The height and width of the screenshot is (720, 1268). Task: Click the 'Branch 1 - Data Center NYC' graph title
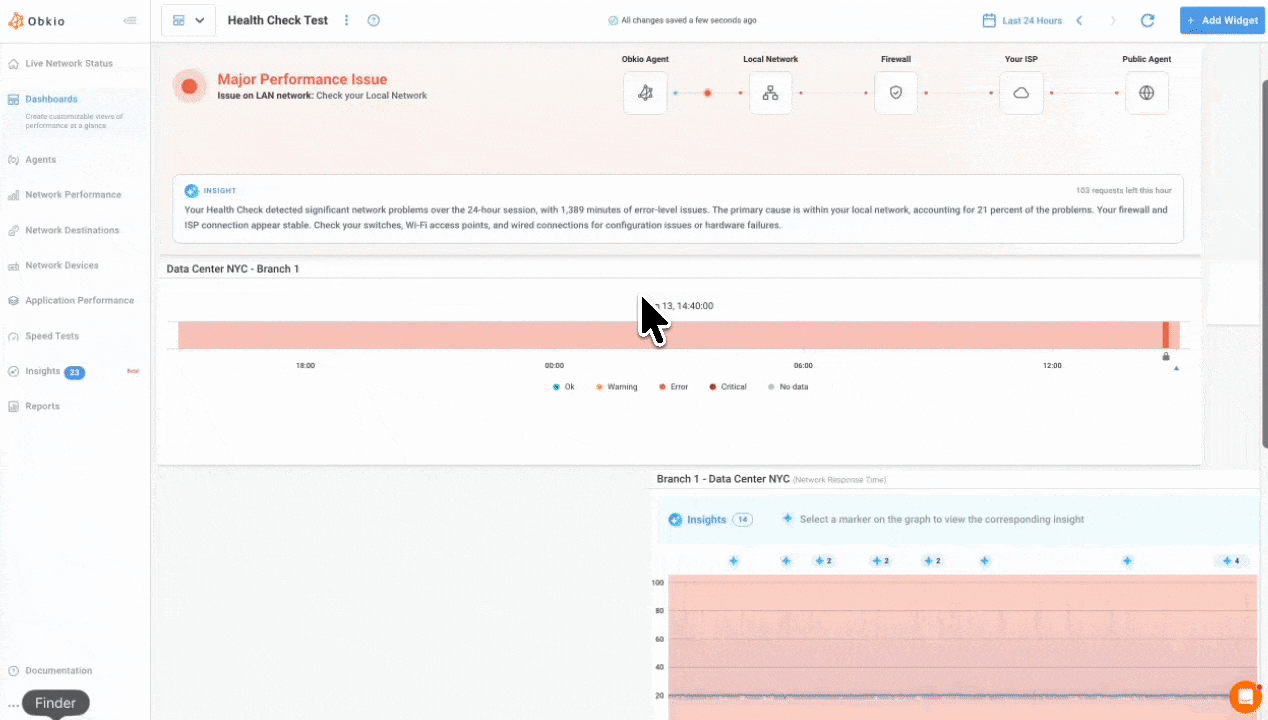pos(723,479)
